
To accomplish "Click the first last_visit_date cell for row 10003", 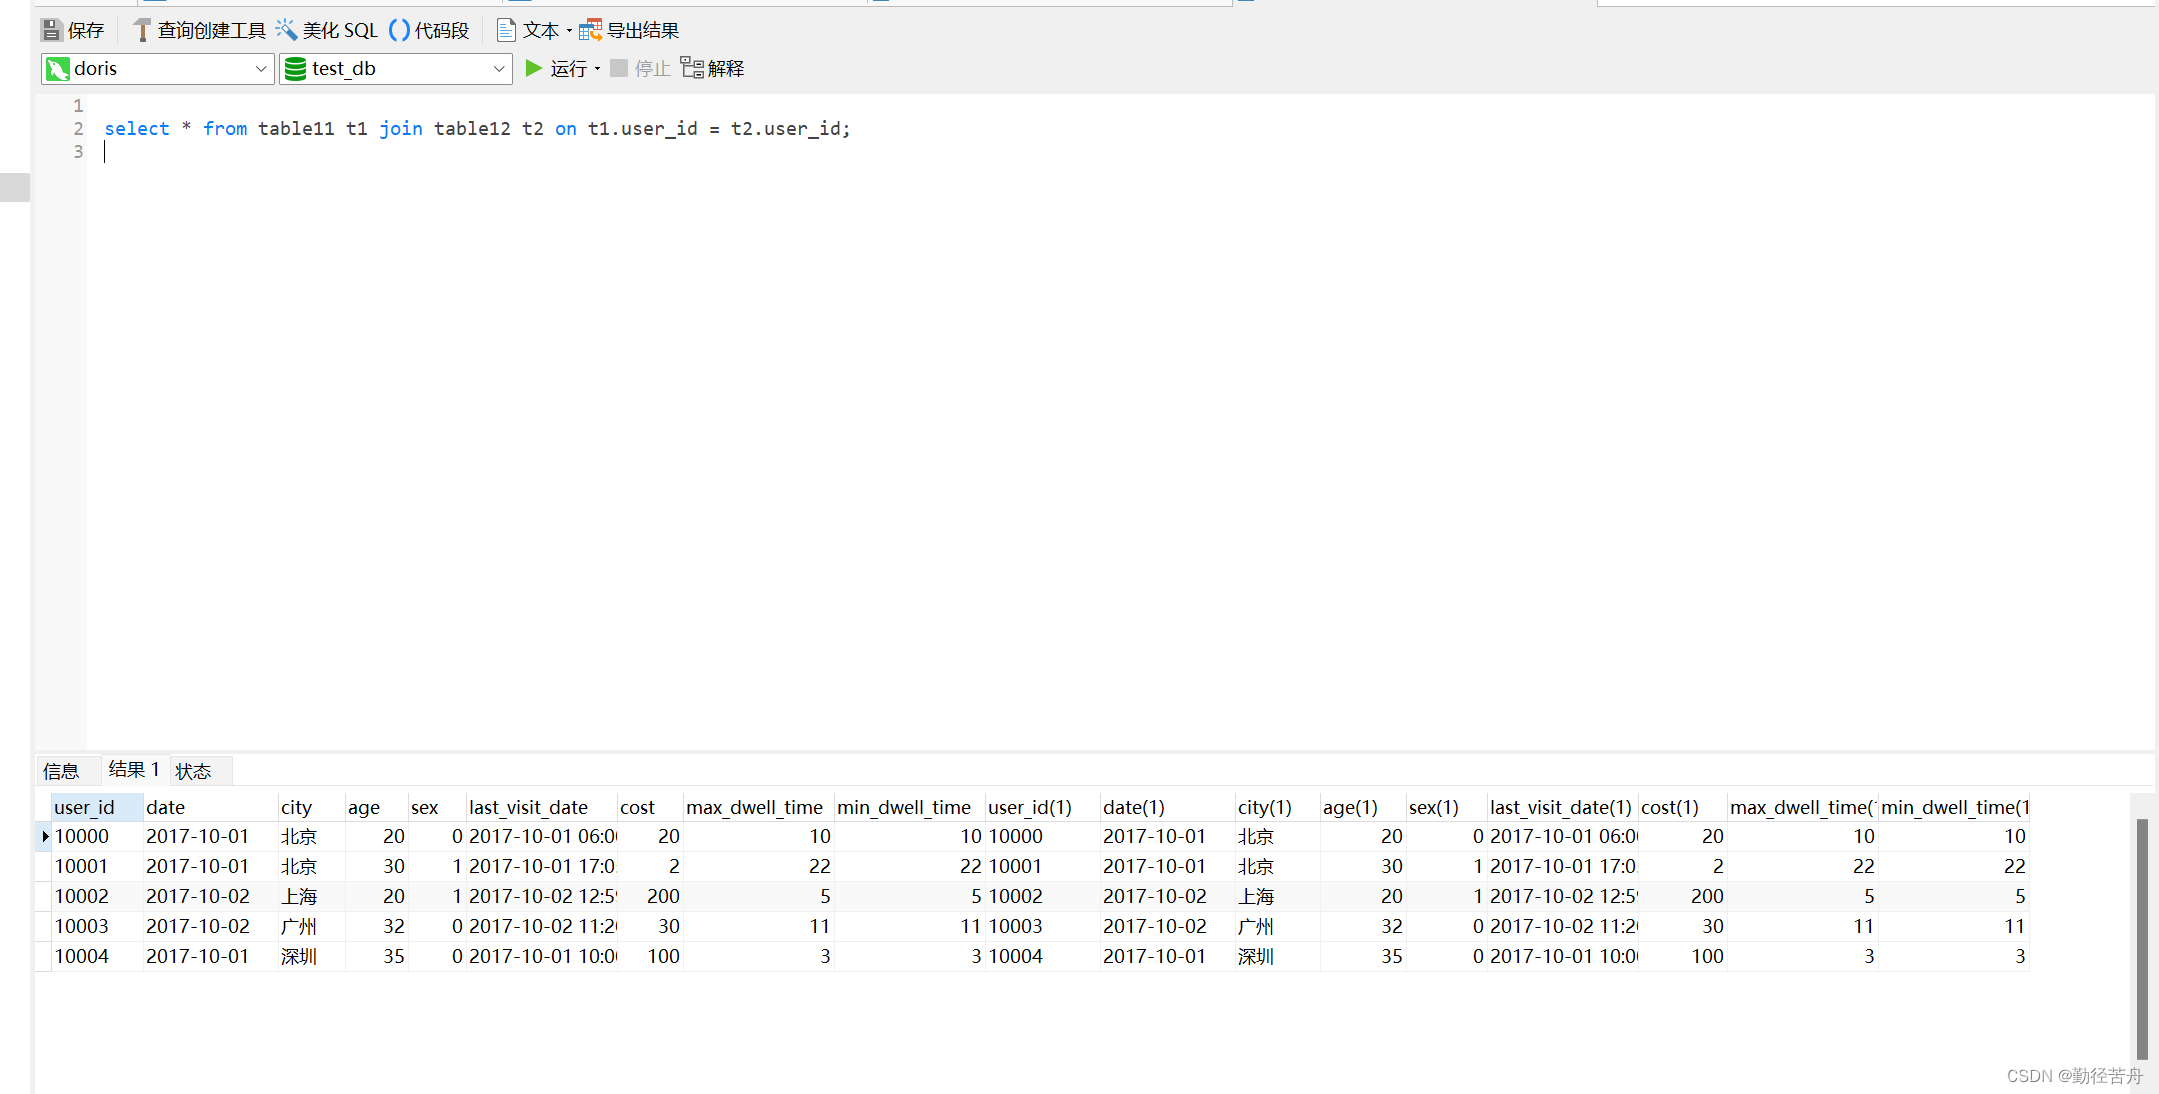I will [x=541, y=926].
